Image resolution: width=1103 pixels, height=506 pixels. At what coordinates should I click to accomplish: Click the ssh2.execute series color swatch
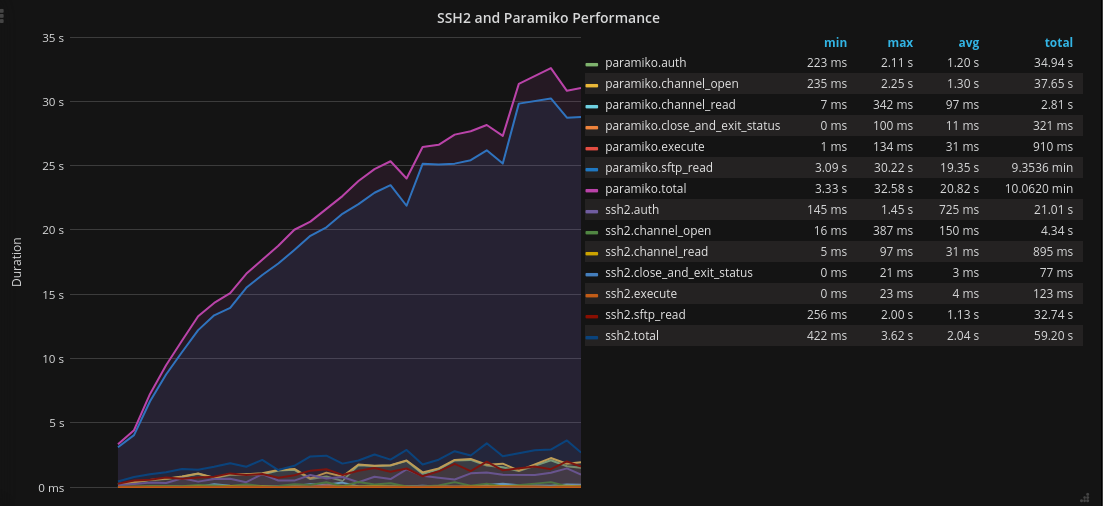point(592,295)
